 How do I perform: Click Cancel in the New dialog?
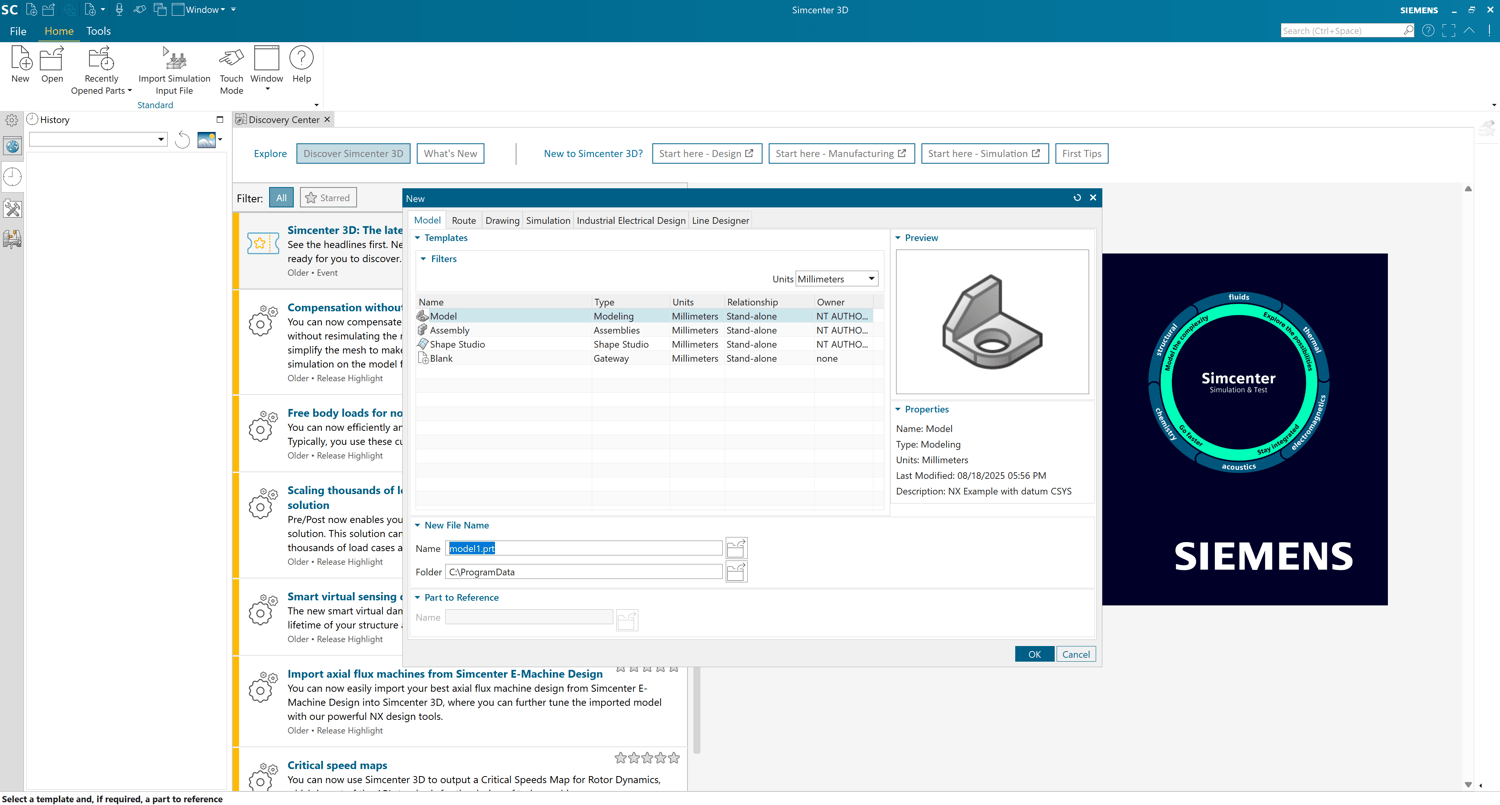(x=1076, y=654)
